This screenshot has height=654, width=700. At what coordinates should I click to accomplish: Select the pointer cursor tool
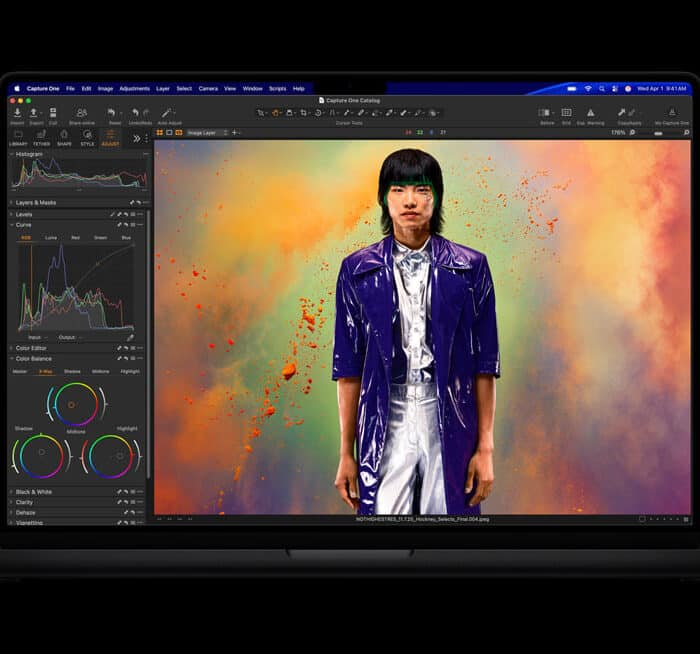[x=260, y=113]
